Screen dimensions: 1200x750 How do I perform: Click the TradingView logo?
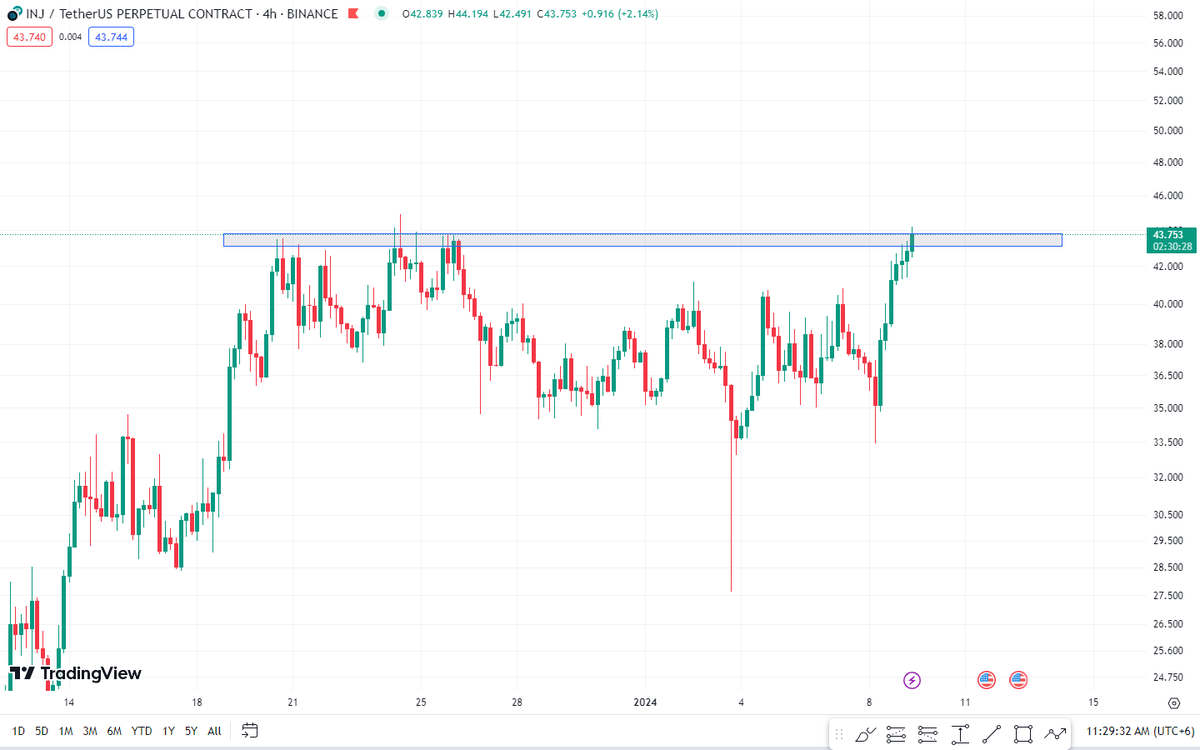[75, 674]
